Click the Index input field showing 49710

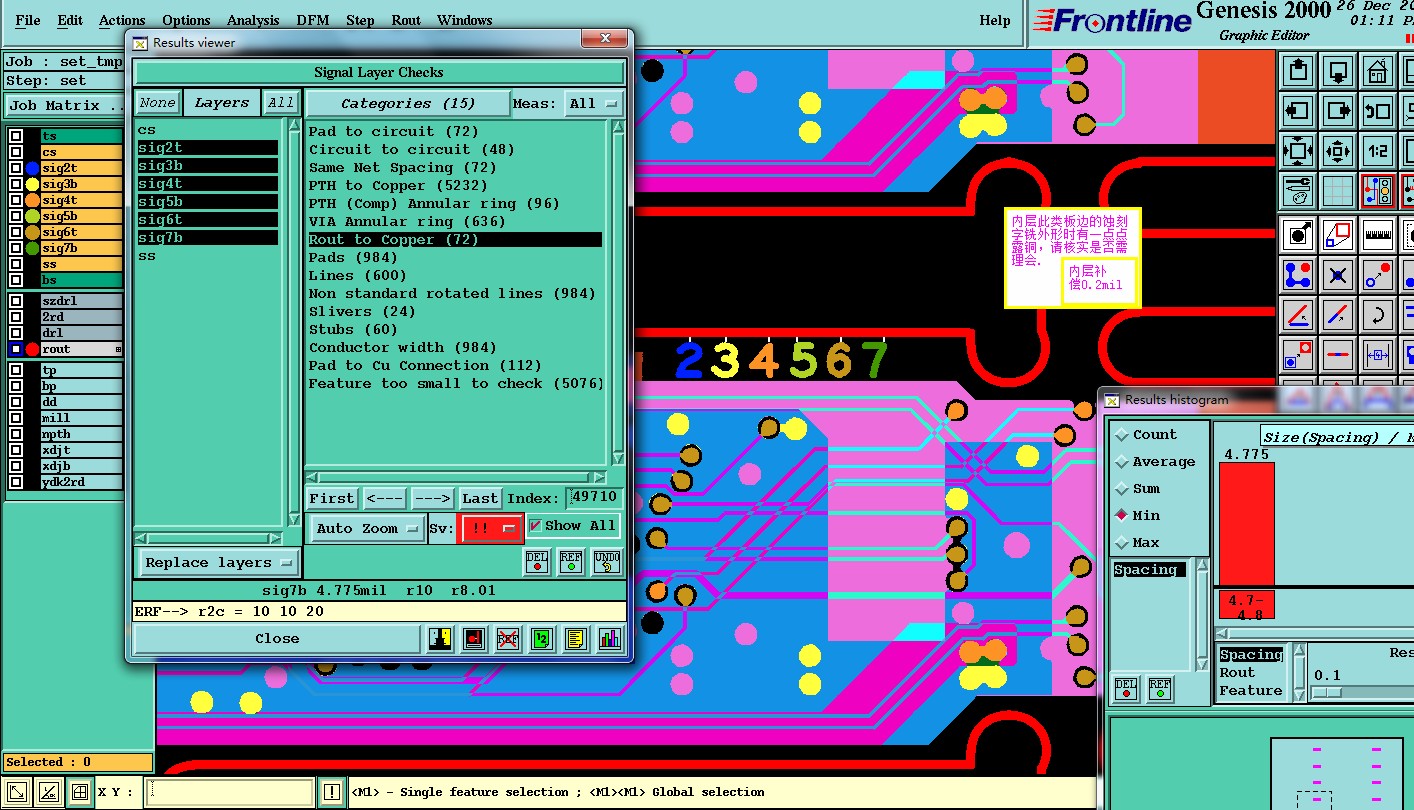[594, 498]
